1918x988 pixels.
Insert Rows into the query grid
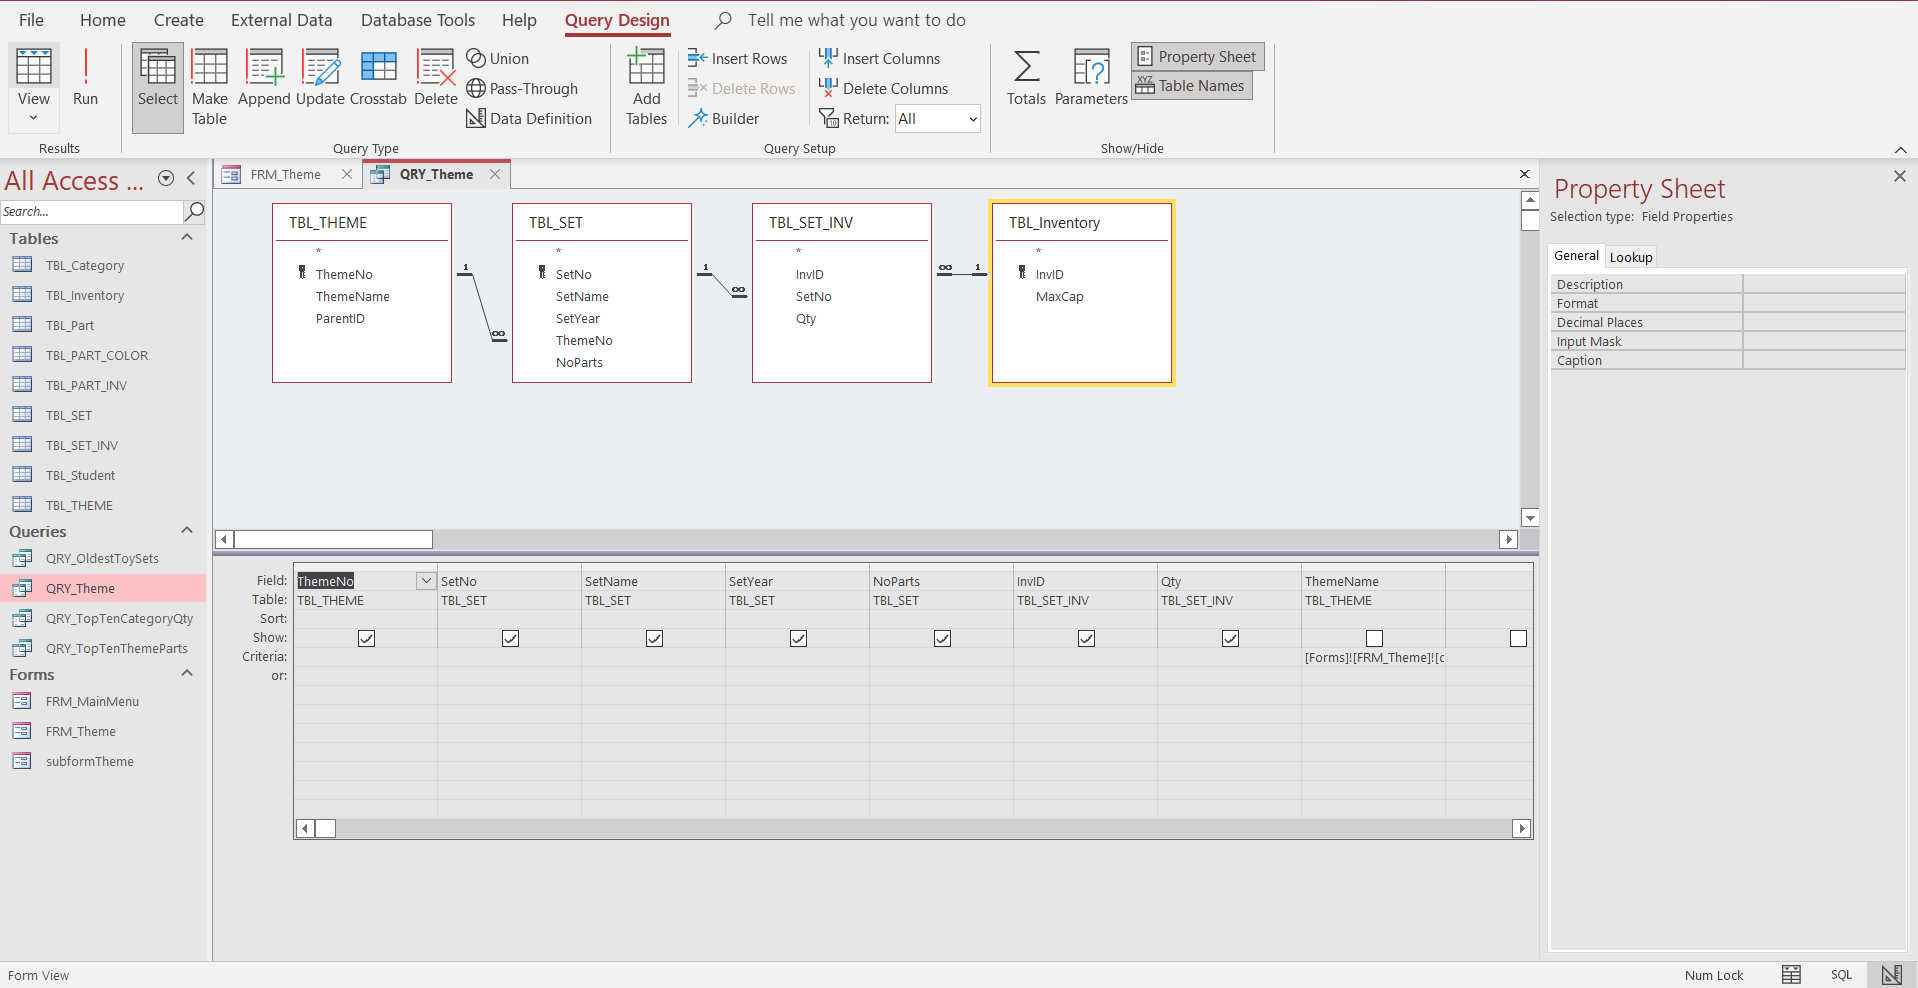[739, 58]
